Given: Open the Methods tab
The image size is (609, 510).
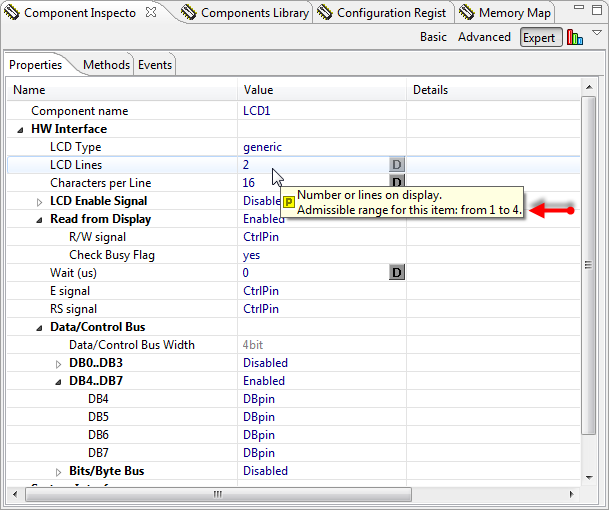Looking at the screenshot, I should [106, 65].
